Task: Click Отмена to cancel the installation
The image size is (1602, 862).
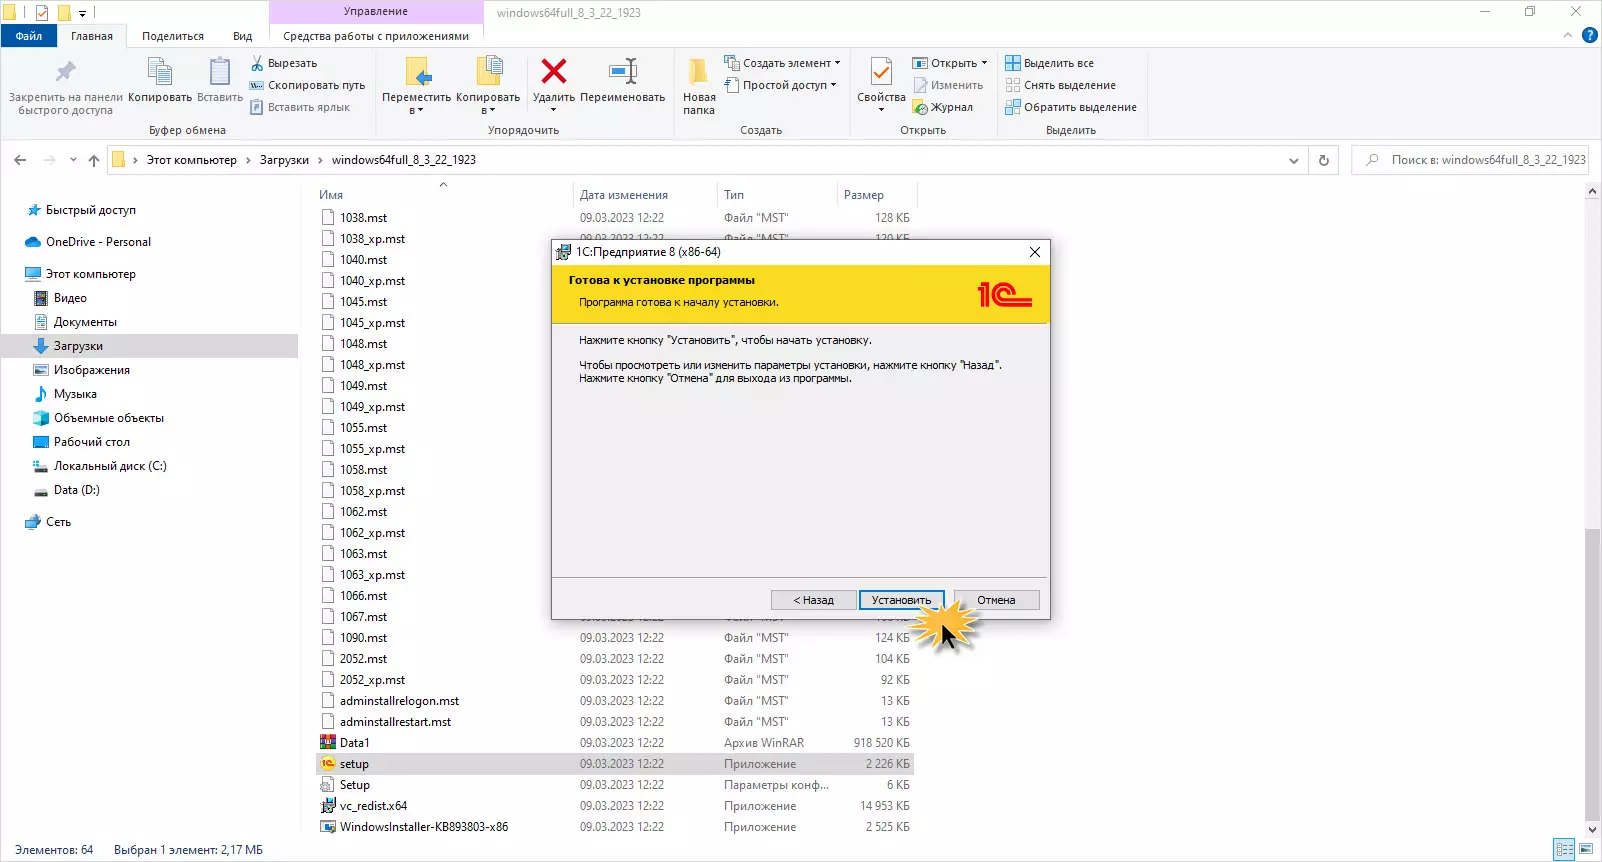Action: coord(996,600)
